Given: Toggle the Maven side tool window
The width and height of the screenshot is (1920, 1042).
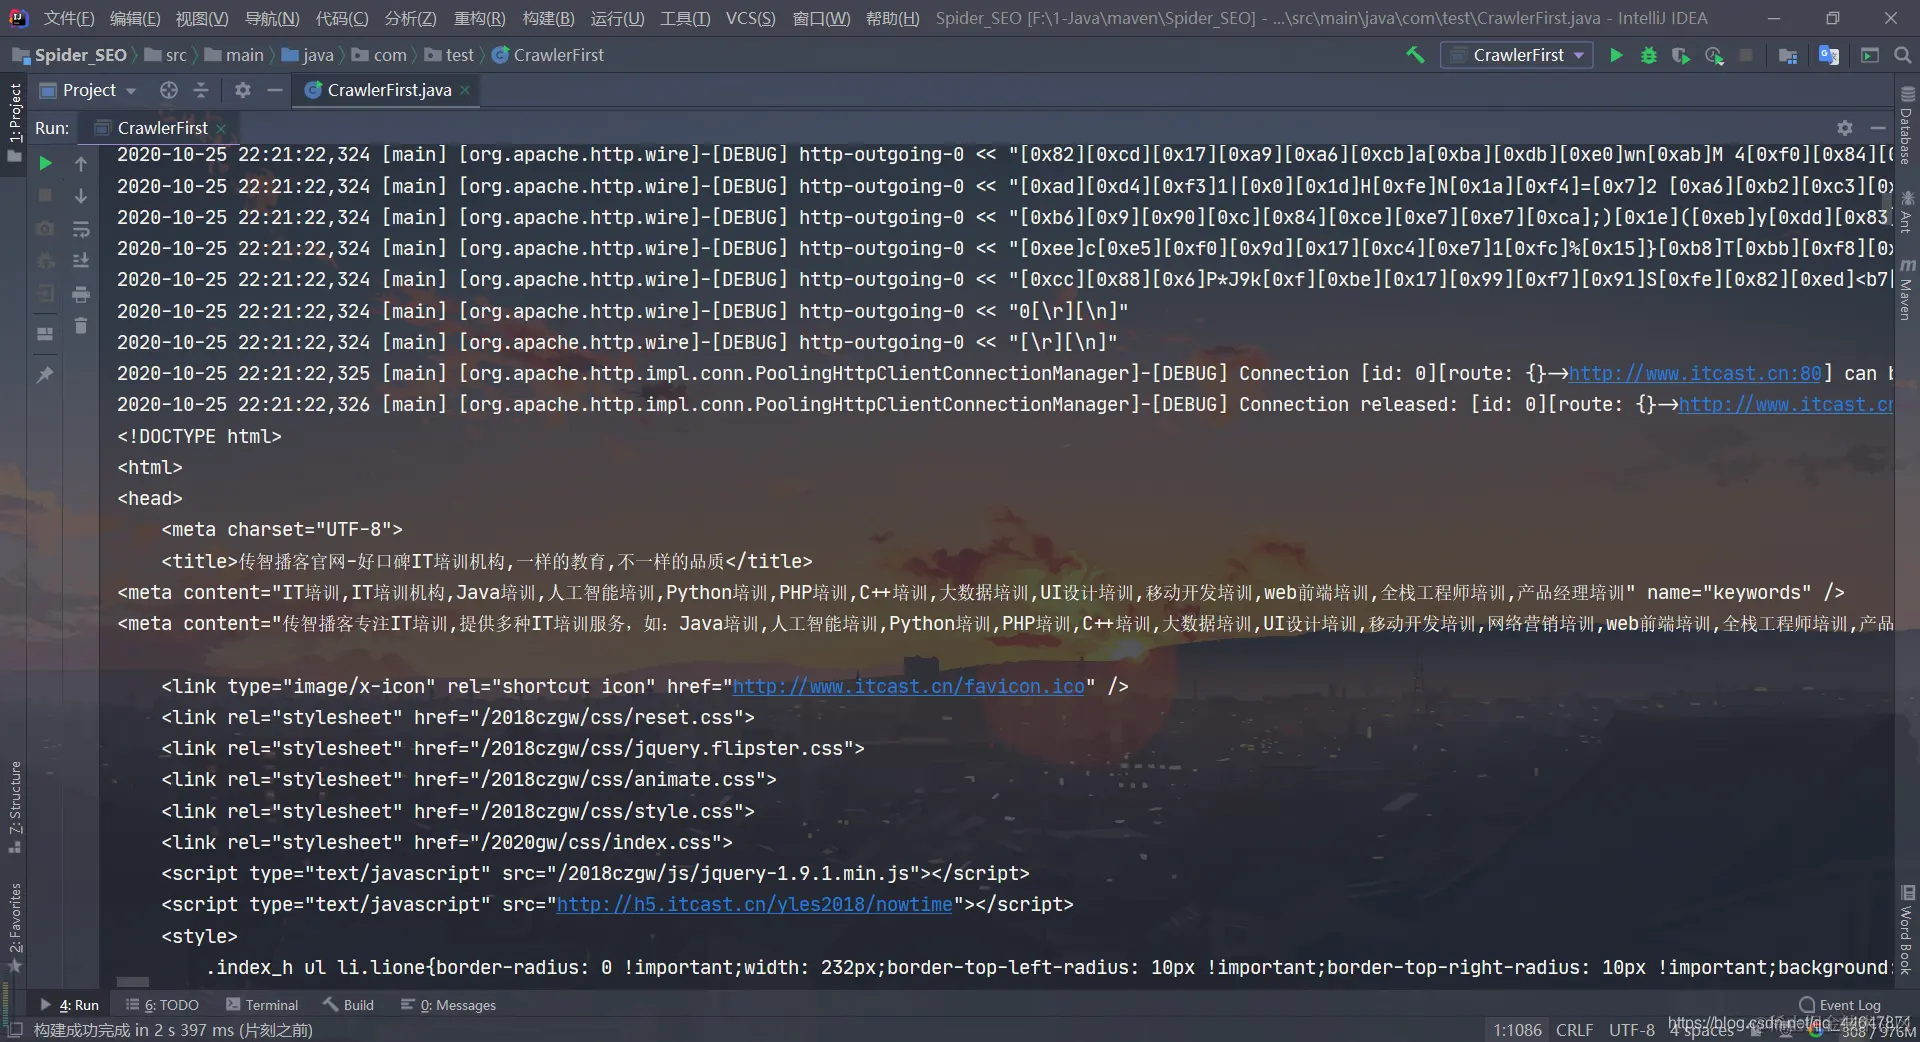Looking at the screenshot, I should (x=1907, y=290).
